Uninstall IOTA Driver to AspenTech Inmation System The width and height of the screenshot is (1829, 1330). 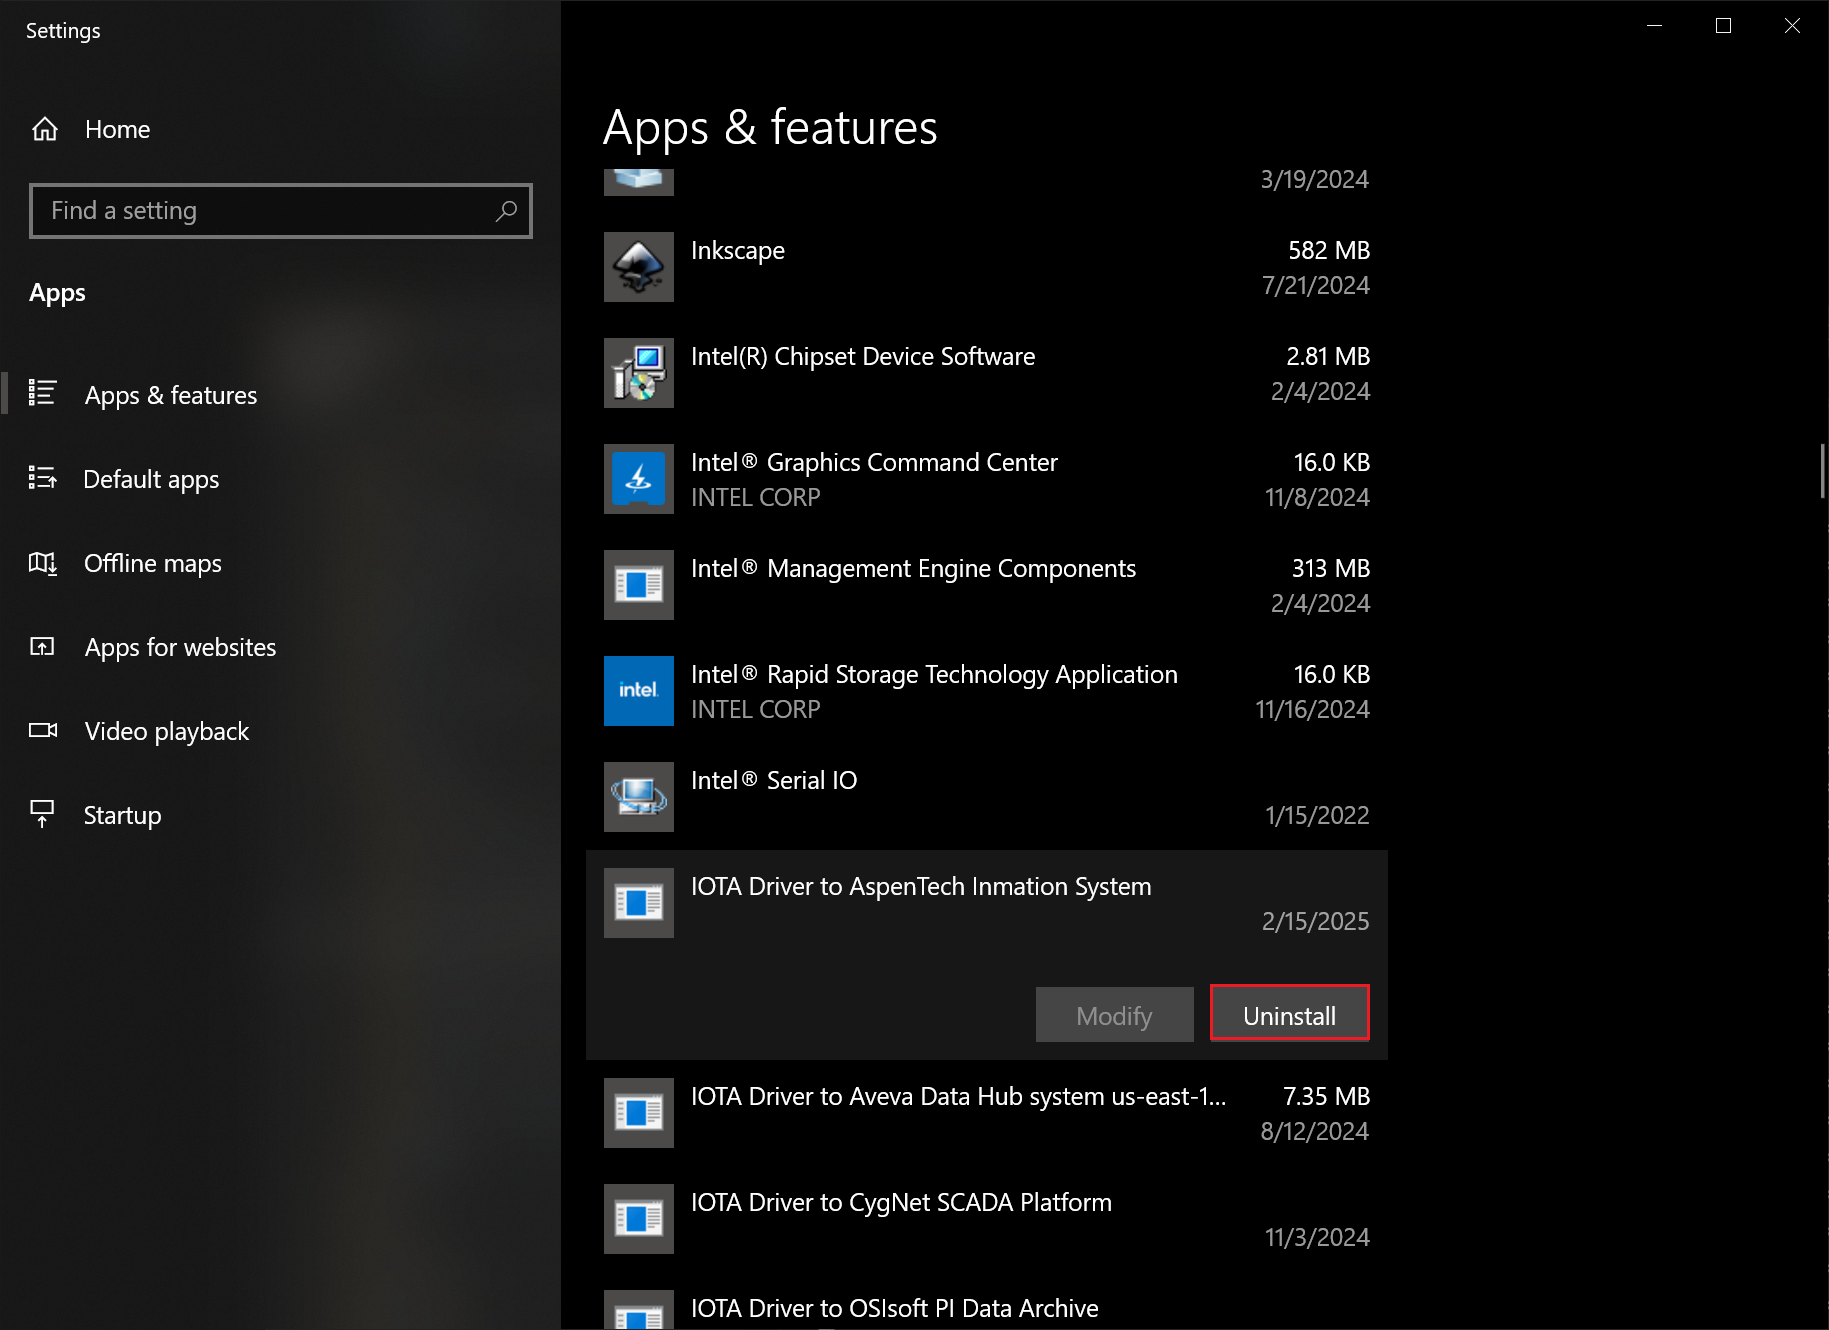1289,1014
